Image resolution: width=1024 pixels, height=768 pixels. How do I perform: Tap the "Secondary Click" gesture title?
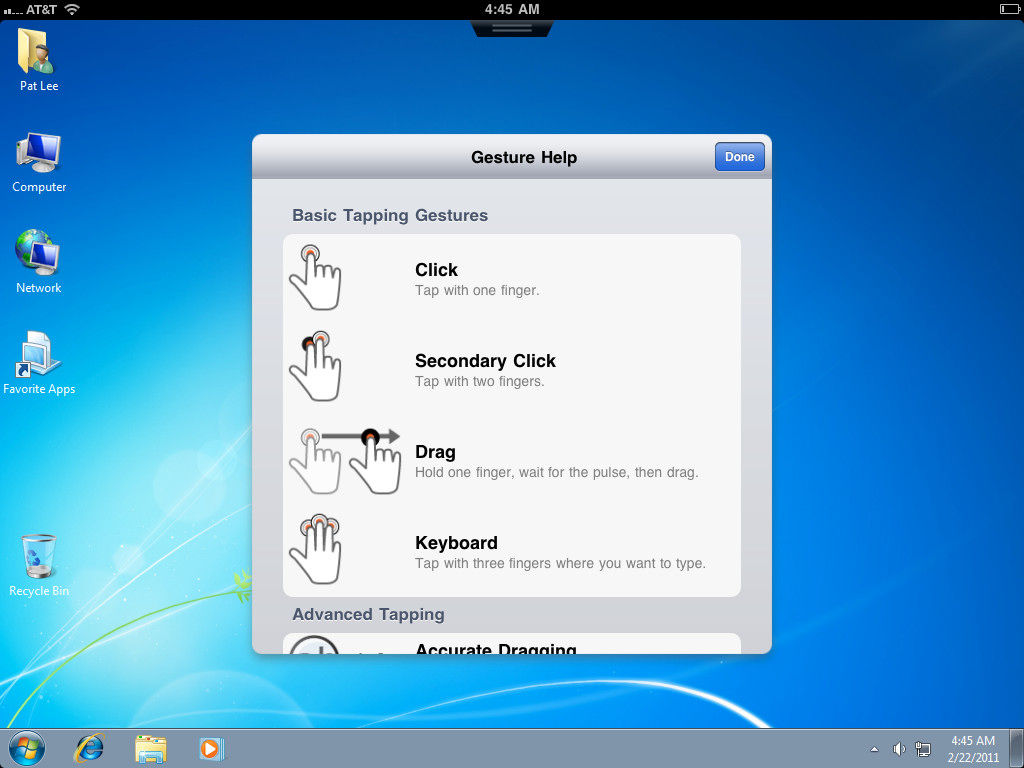[x=485, y=360]
